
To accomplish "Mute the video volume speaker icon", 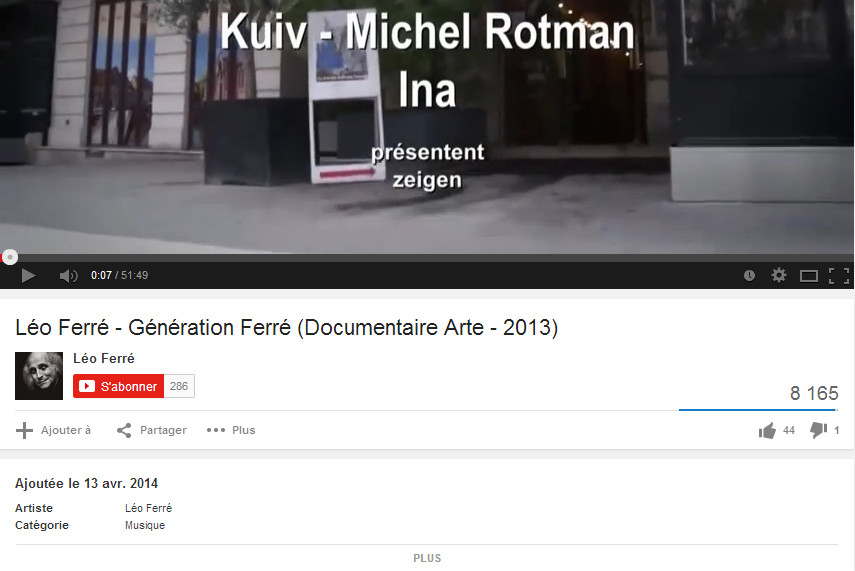I will coord(68,275).
